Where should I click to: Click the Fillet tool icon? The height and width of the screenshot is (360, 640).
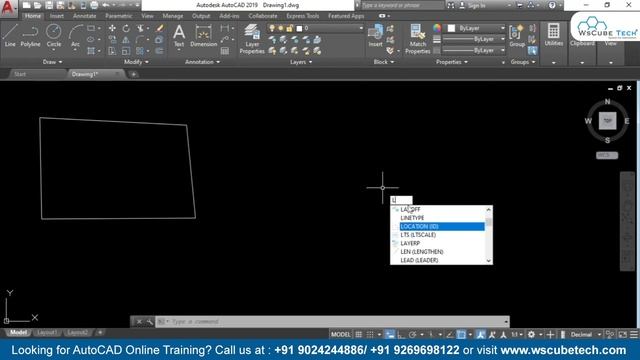pos(140,40)
